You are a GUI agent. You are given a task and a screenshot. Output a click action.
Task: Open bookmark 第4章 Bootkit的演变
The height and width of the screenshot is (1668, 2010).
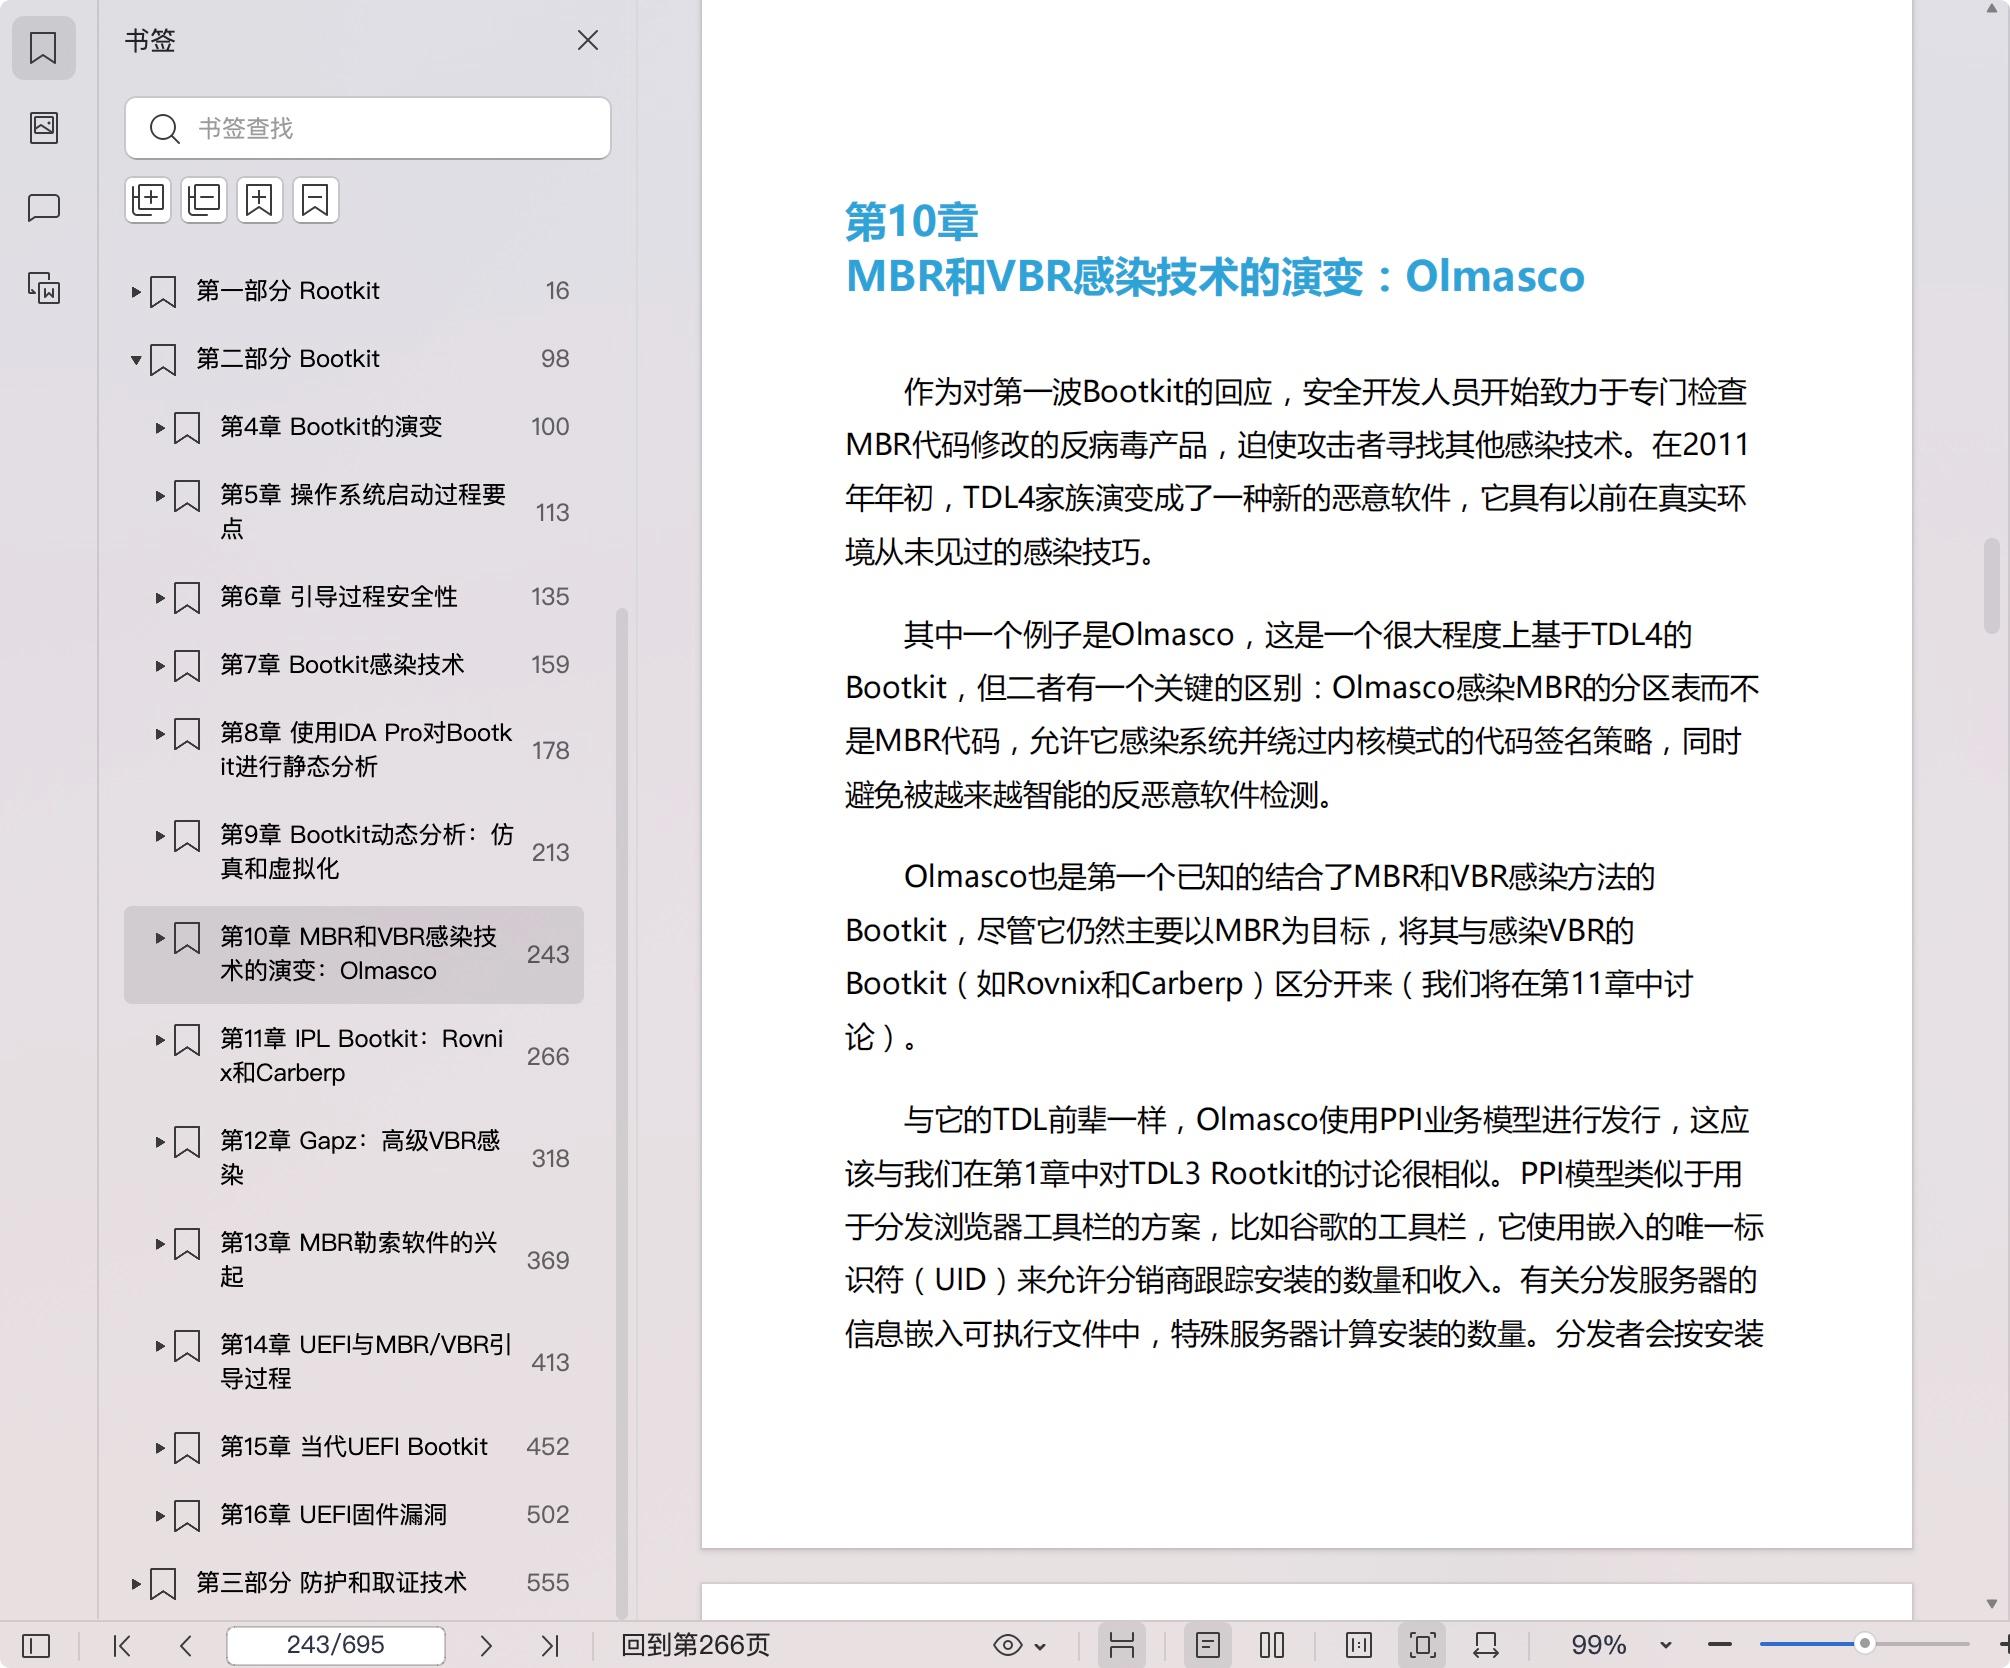(x=331, y=427)
